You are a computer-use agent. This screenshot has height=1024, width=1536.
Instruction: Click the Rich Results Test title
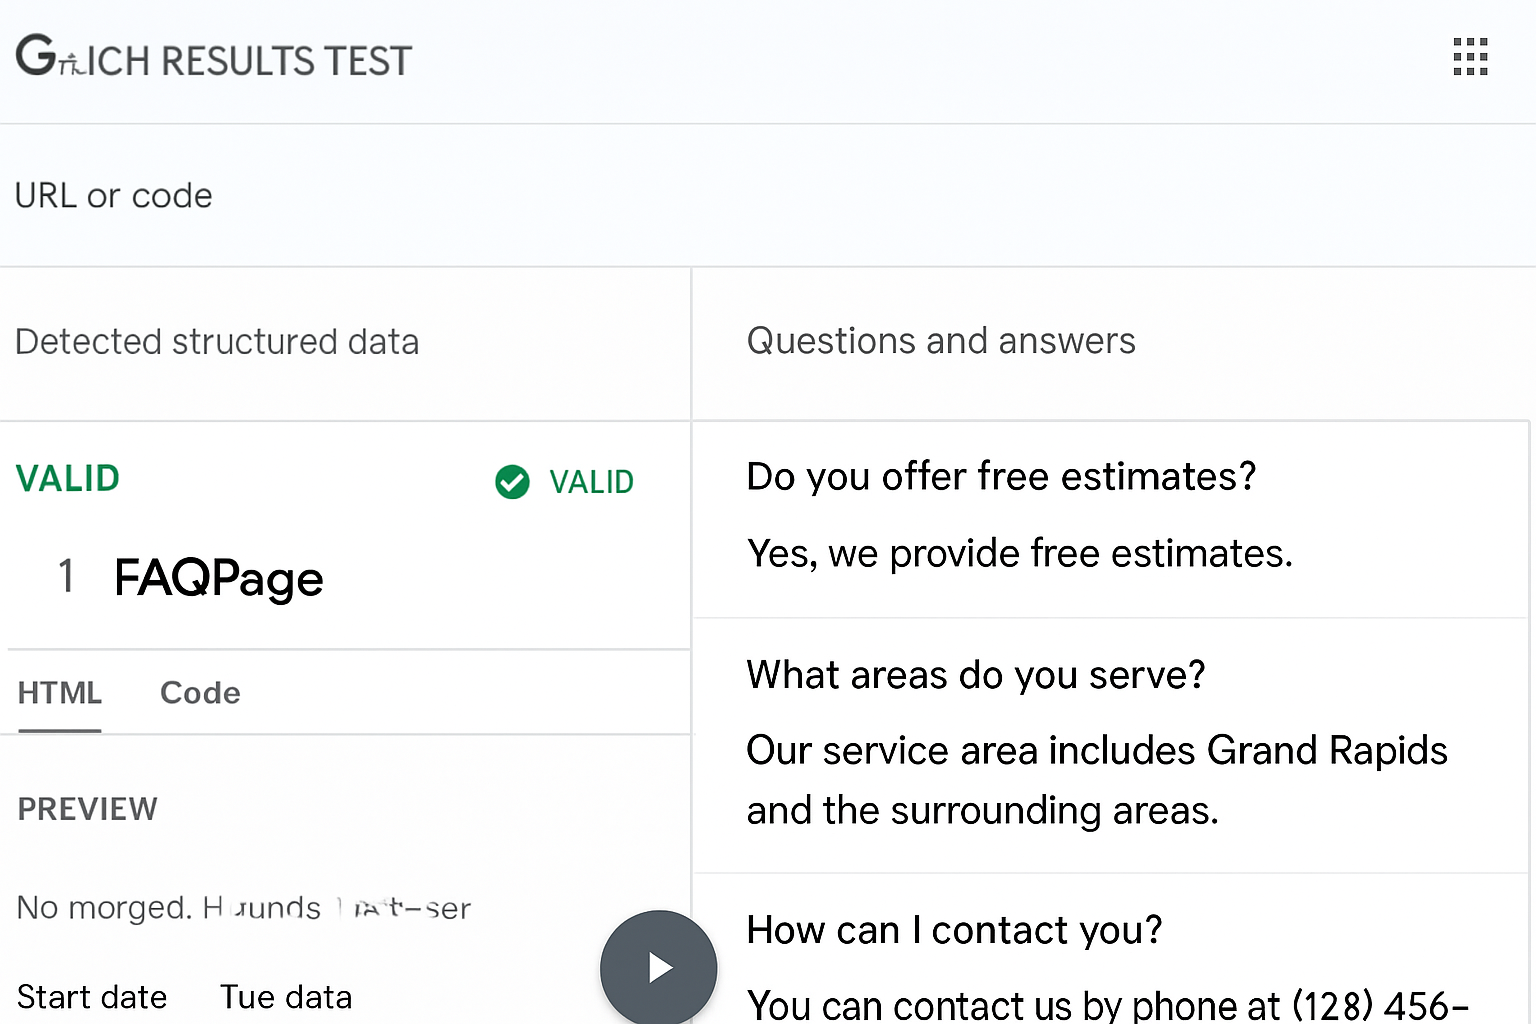coord(250,61)
